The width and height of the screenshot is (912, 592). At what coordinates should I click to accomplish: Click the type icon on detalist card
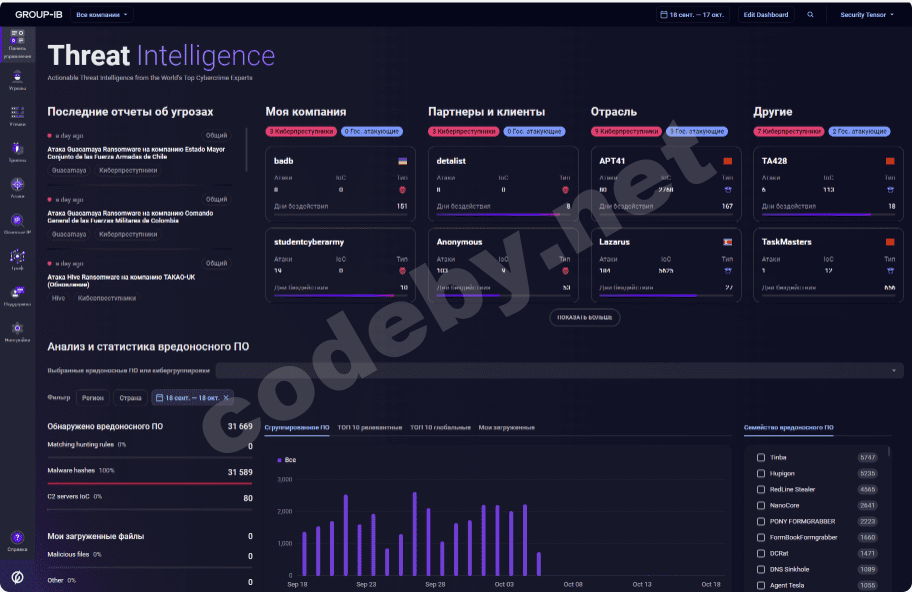(x=565, y=190)
